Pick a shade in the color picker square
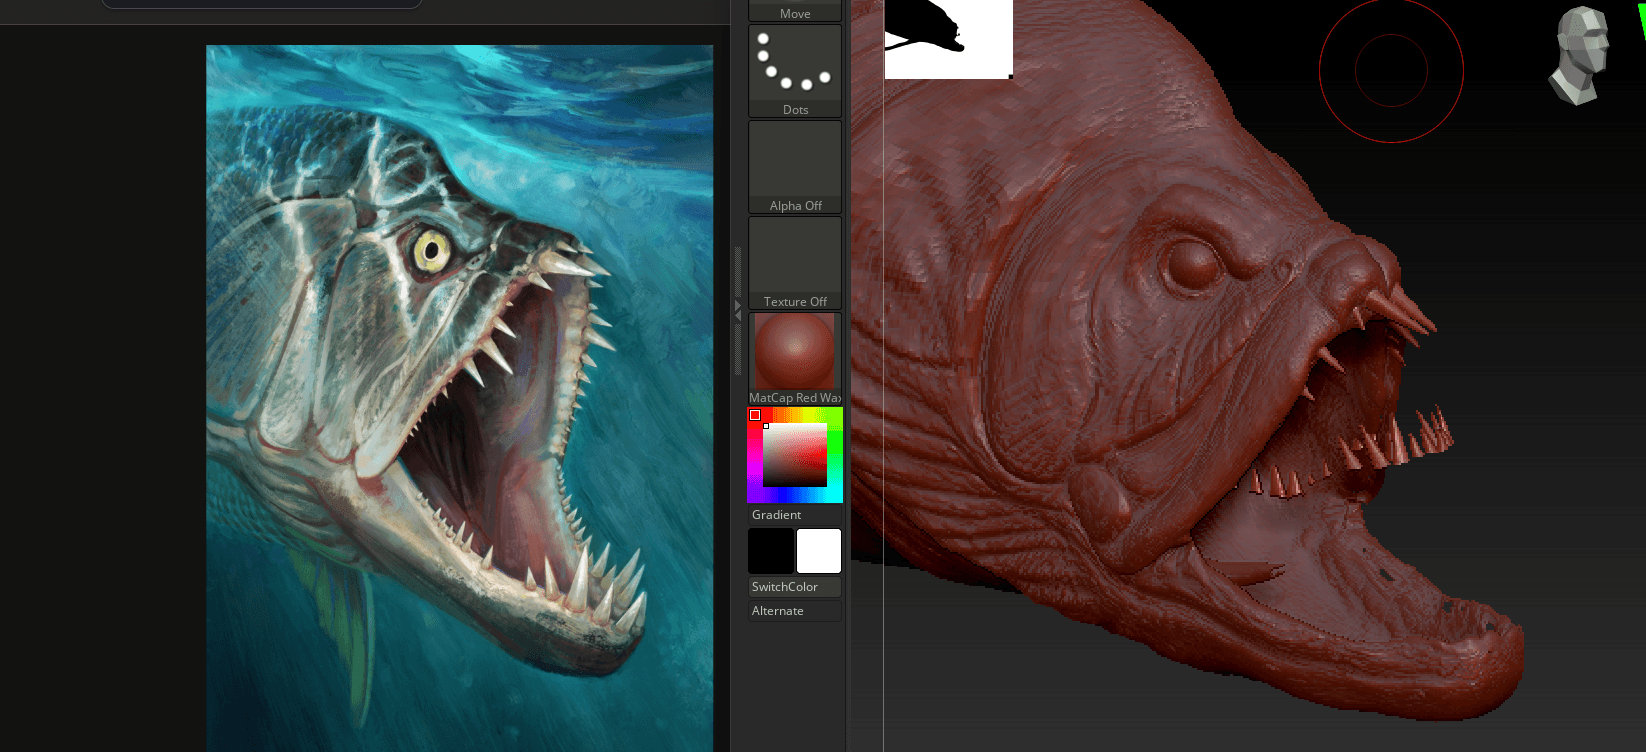Image resolution: width=1646 pixels, height=752 pixels. (795, 456)
